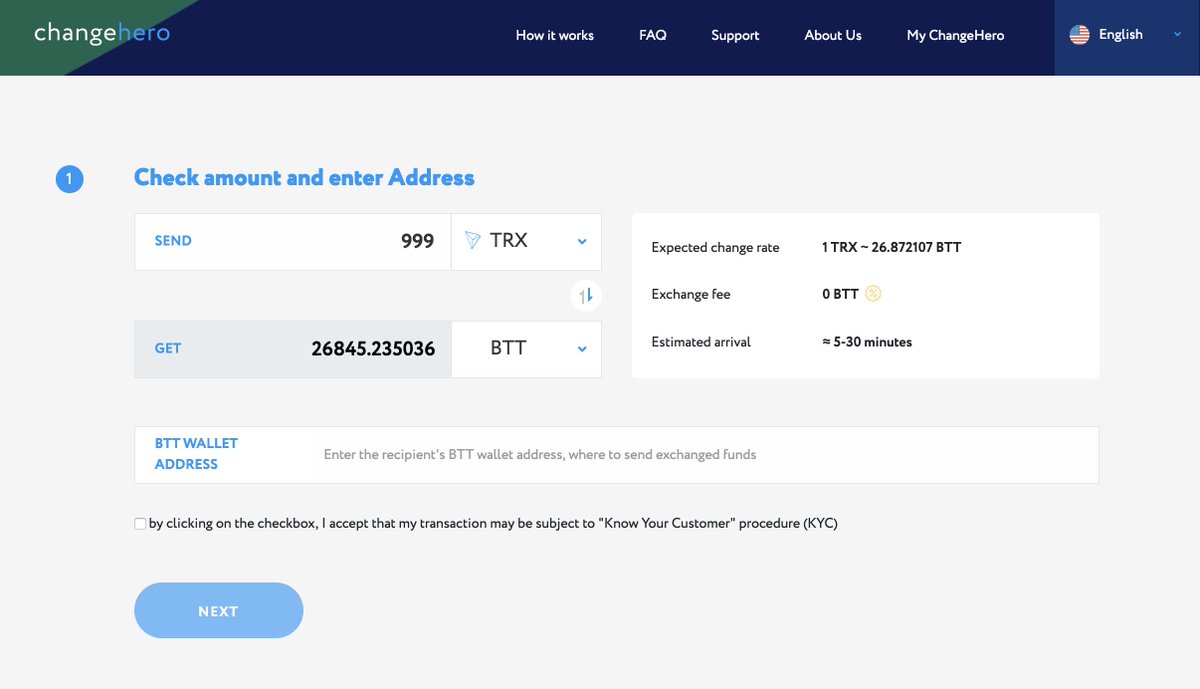Click the GET label
1200x689 pixels.
point(168,349)
